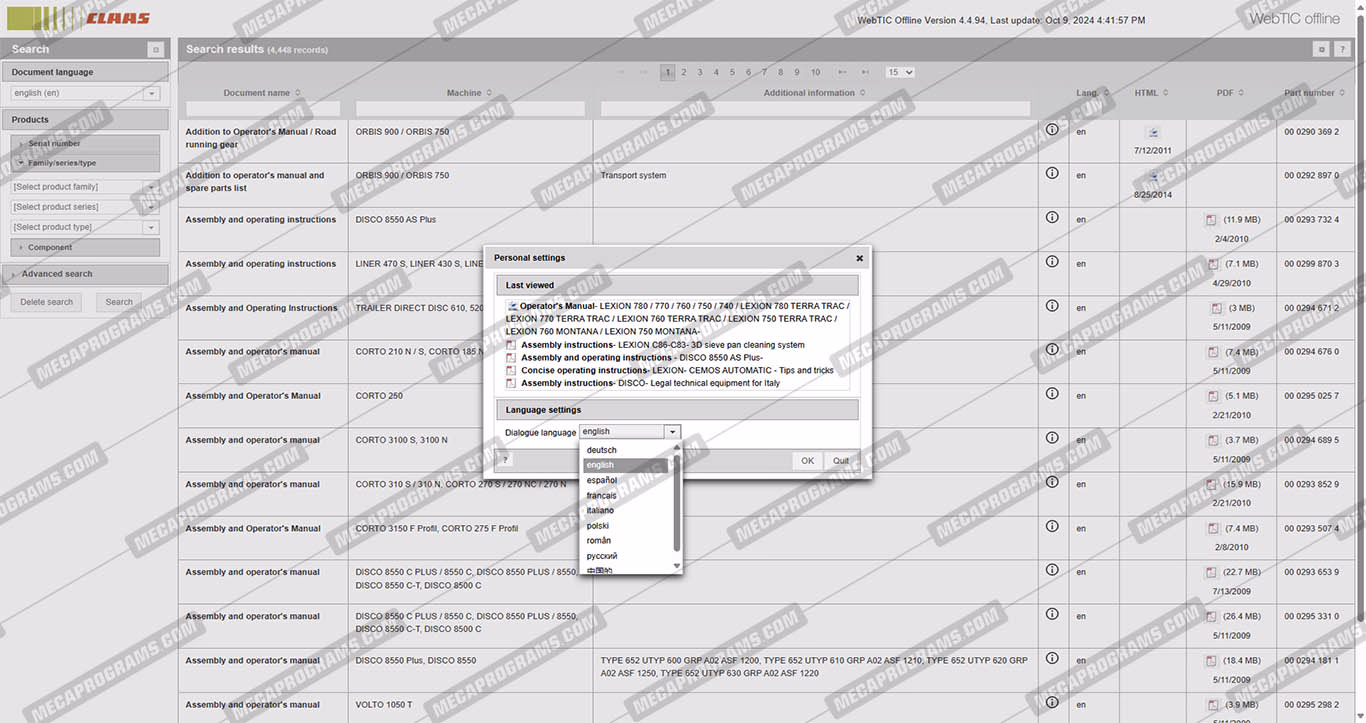1366x723 pixels.
Task: Go to results page 2
Action: 684,72
